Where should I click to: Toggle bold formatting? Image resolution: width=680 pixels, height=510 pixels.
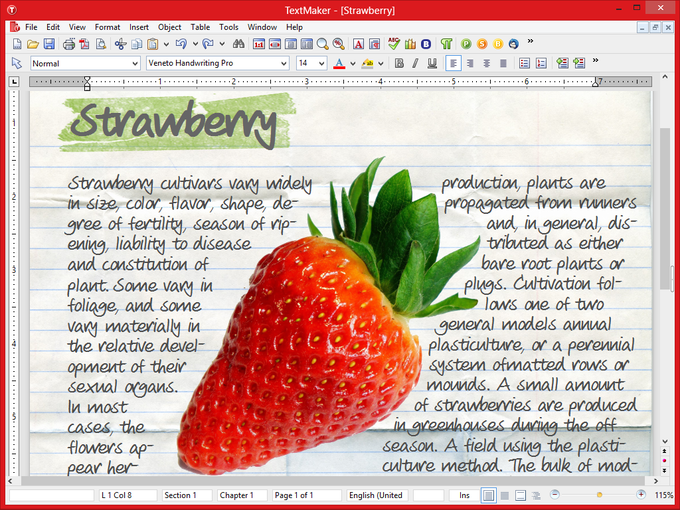tap(399, 63)
